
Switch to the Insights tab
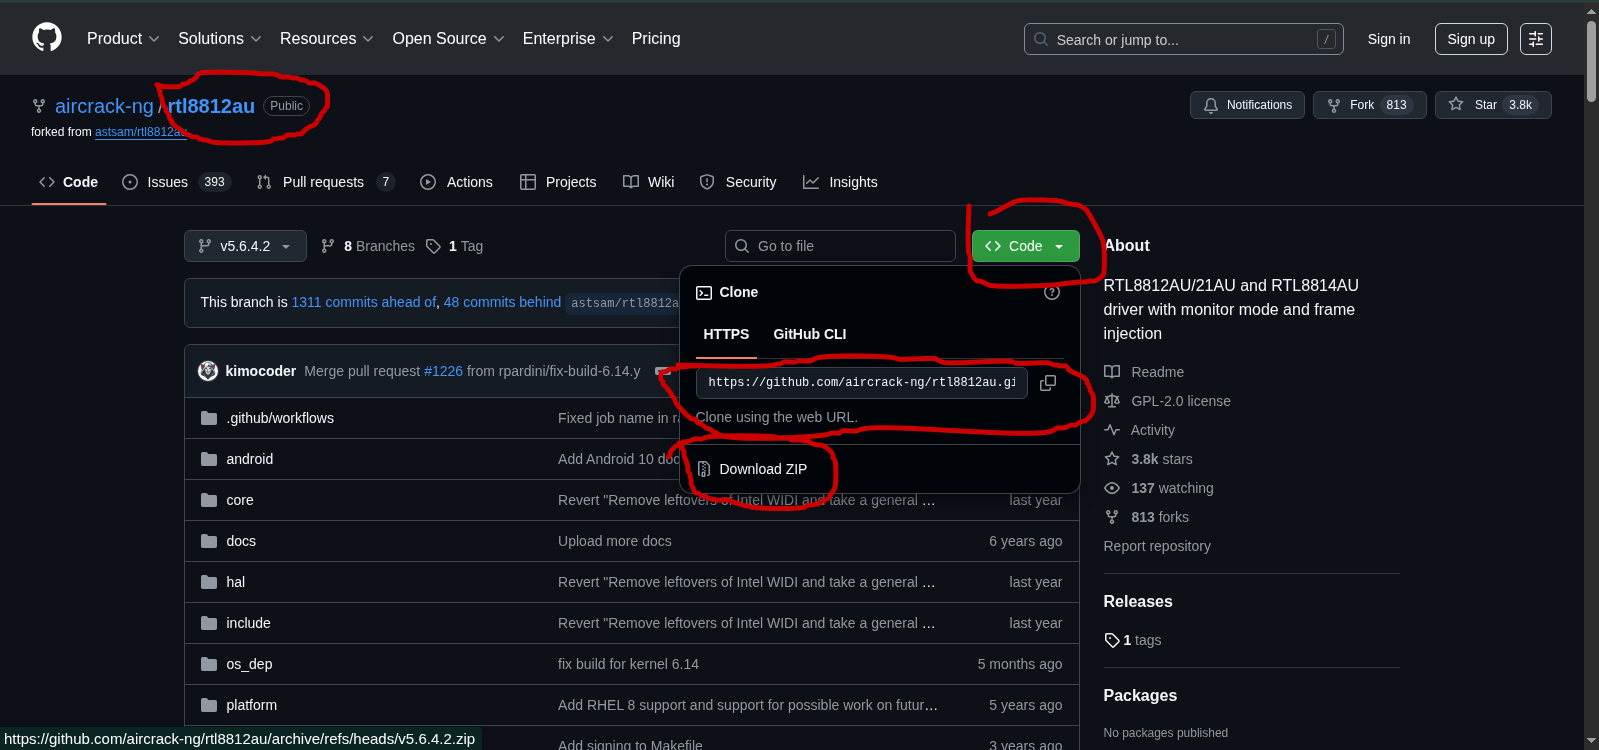(840, 182)
